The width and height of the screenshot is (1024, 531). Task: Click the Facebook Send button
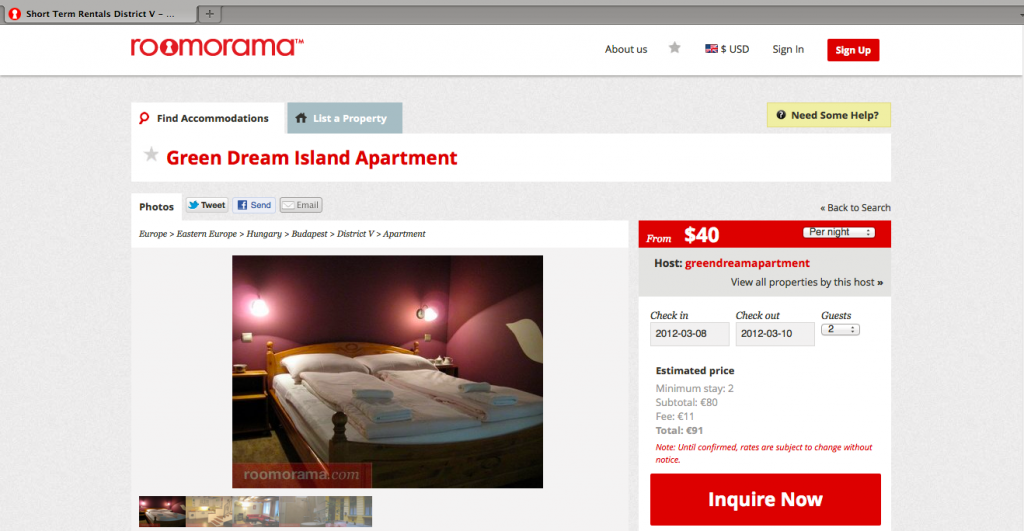click(x=254, y=205)
